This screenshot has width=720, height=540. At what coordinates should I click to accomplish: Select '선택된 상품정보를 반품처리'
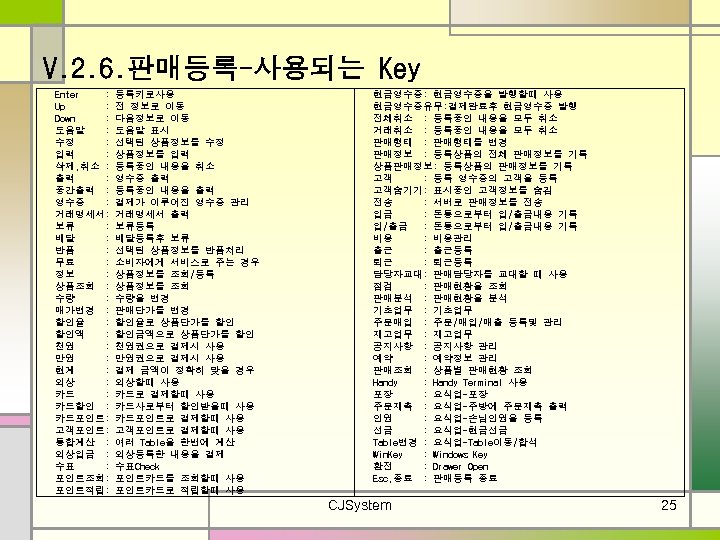pyautogui.click(x=180, y=250)
